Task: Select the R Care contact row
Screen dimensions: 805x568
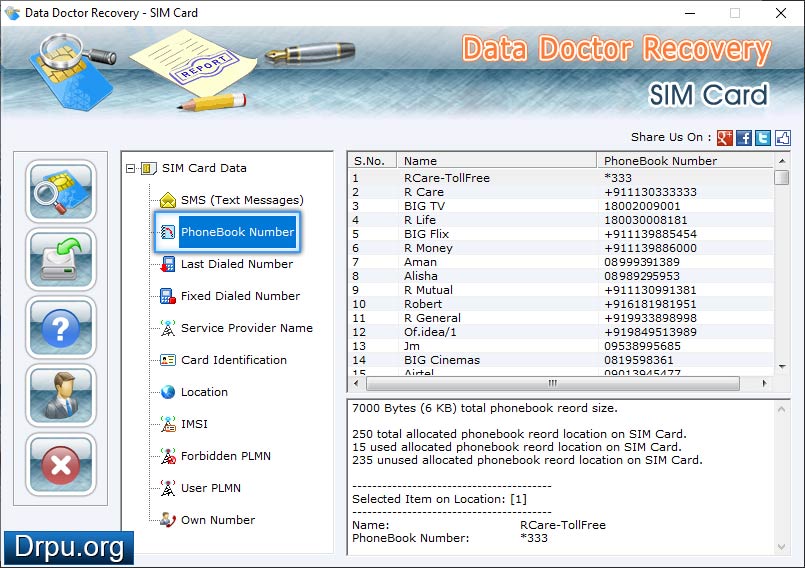Action: [x=561, y=192]
